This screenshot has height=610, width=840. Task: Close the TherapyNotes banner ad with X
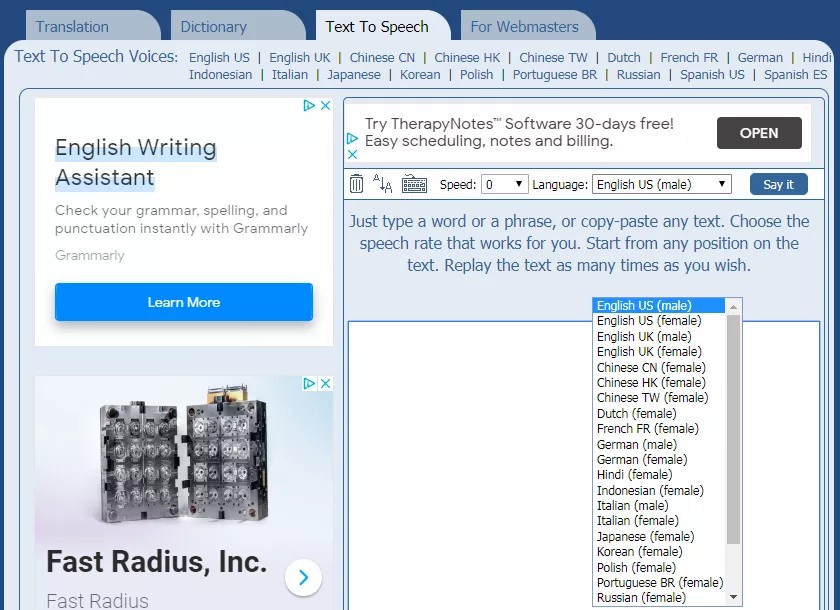point(352,155)
